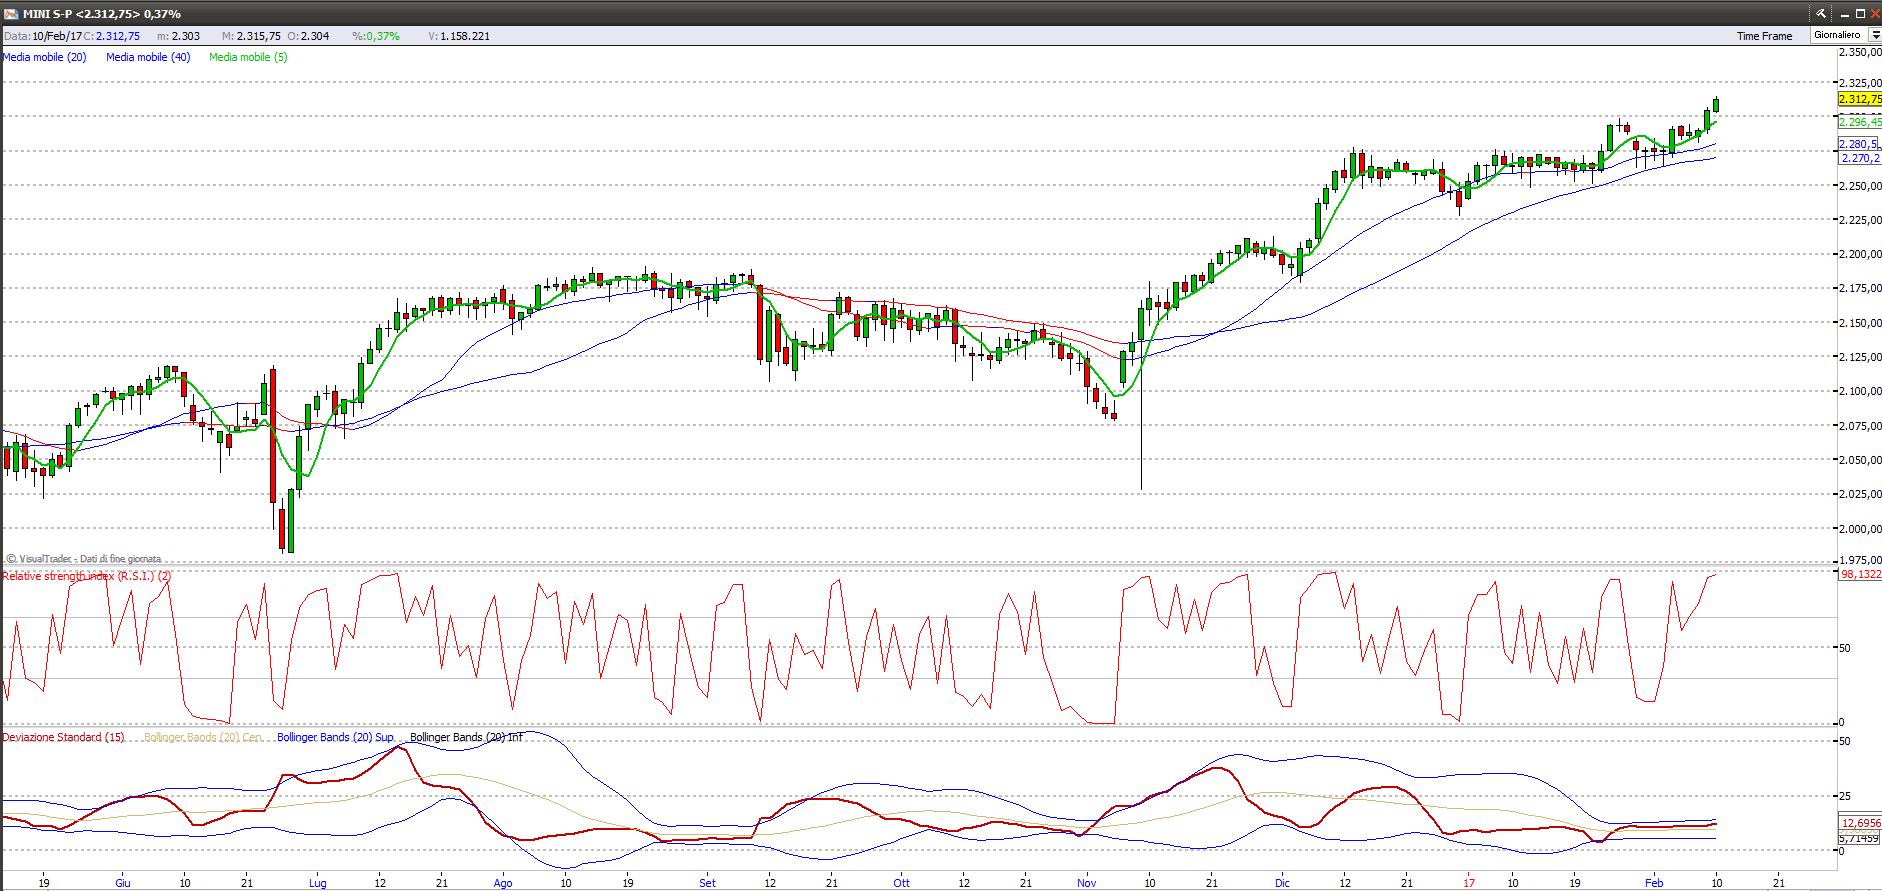Click the 2.200,00 price axis label
This screenshot has width=1882, height=891.
(1861, 254)
